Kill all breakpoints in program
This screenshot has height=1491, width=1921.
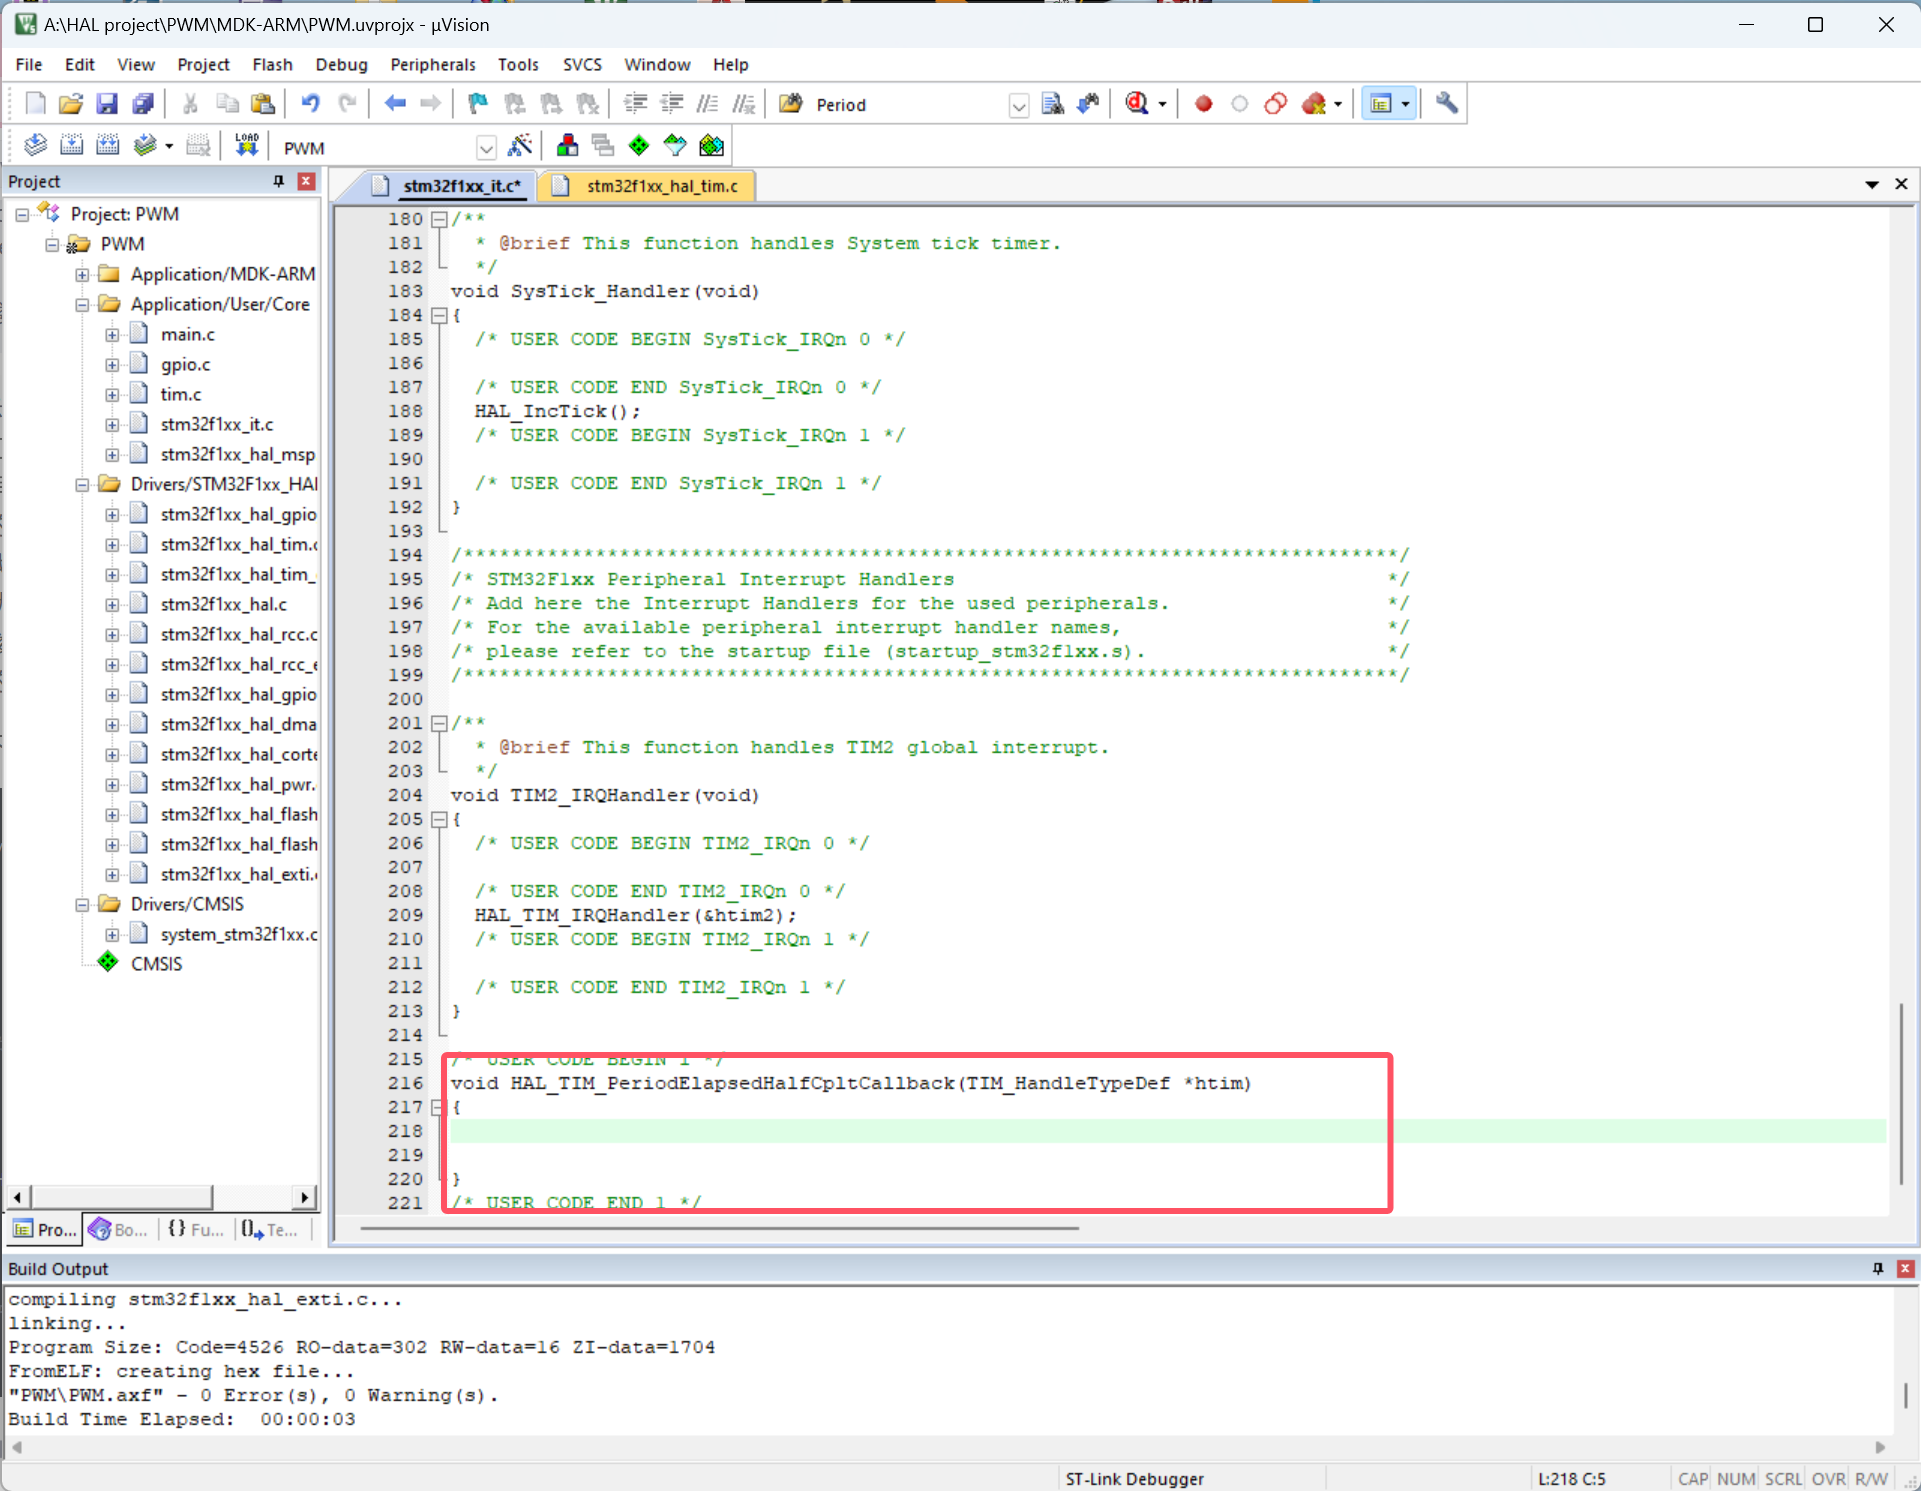pos(1312,103)
